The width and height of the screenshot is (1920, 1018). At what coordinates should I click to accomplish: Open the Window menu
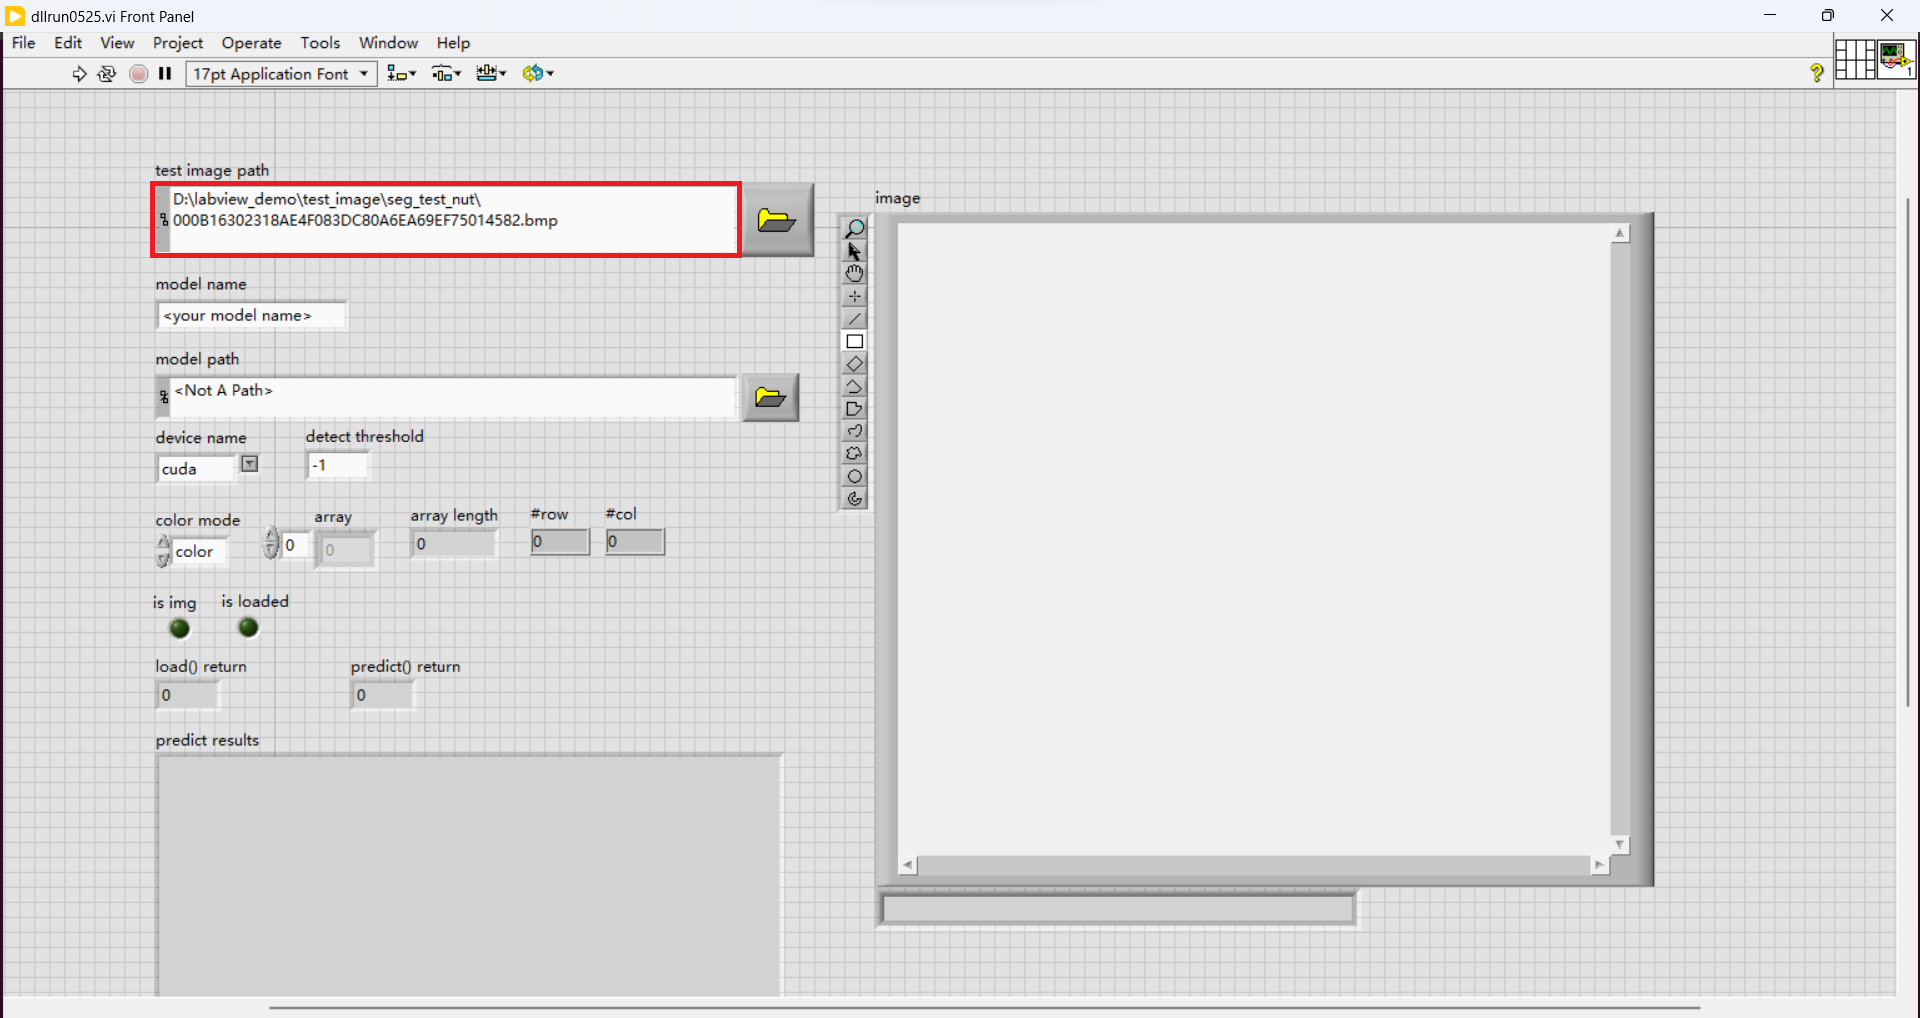point(388,43)
